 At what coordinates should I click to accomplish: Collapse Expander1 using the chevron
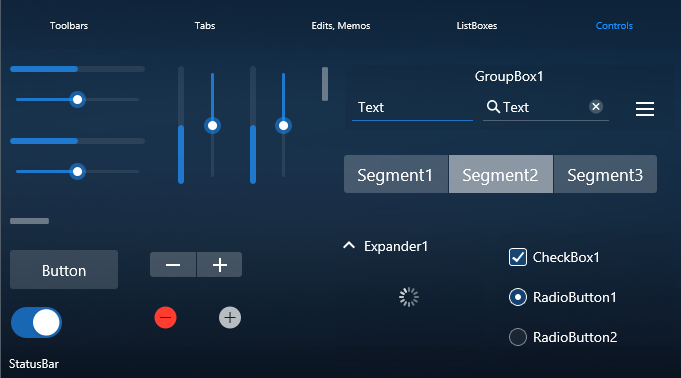349,245
